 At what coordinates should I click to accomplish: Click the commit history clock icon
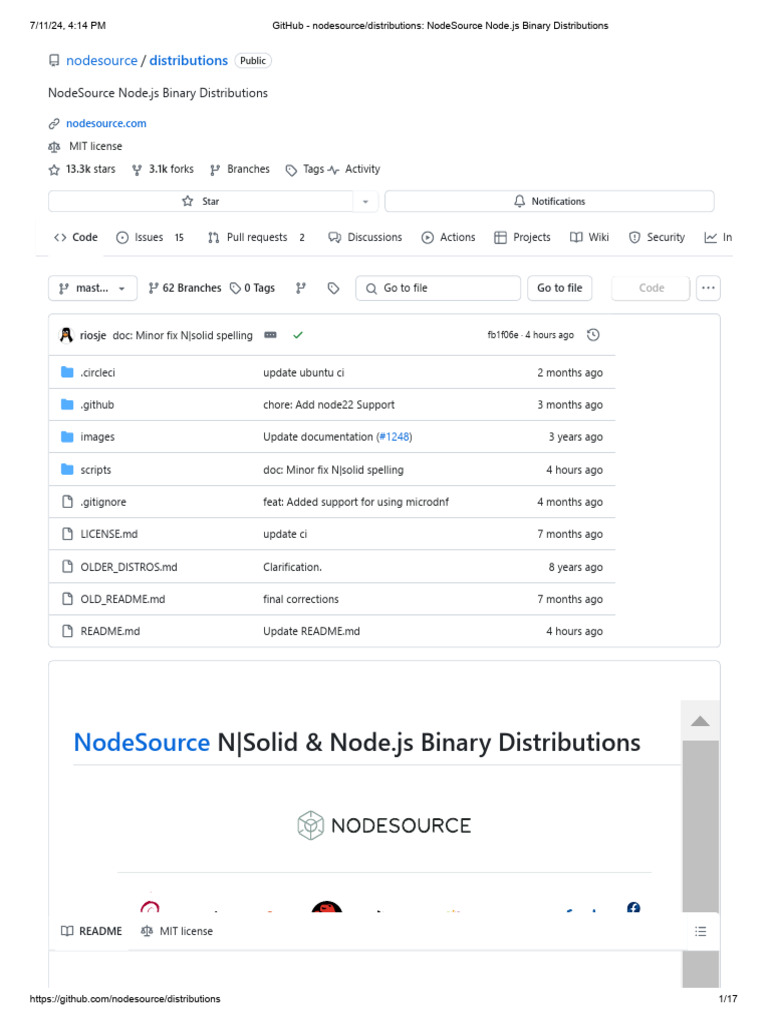[593, 335]
